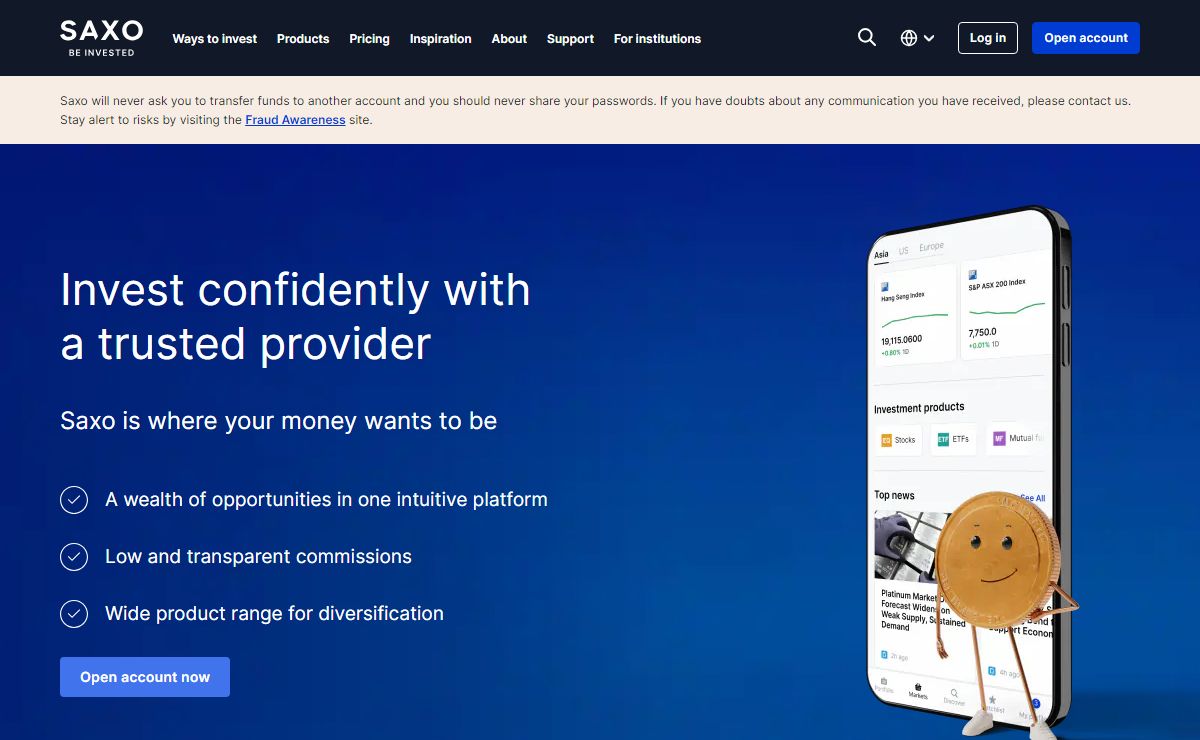This screenshot has width=1200, height=740.
Task: Tap the Mutual funds product chip
Action: click(1016, 438)
